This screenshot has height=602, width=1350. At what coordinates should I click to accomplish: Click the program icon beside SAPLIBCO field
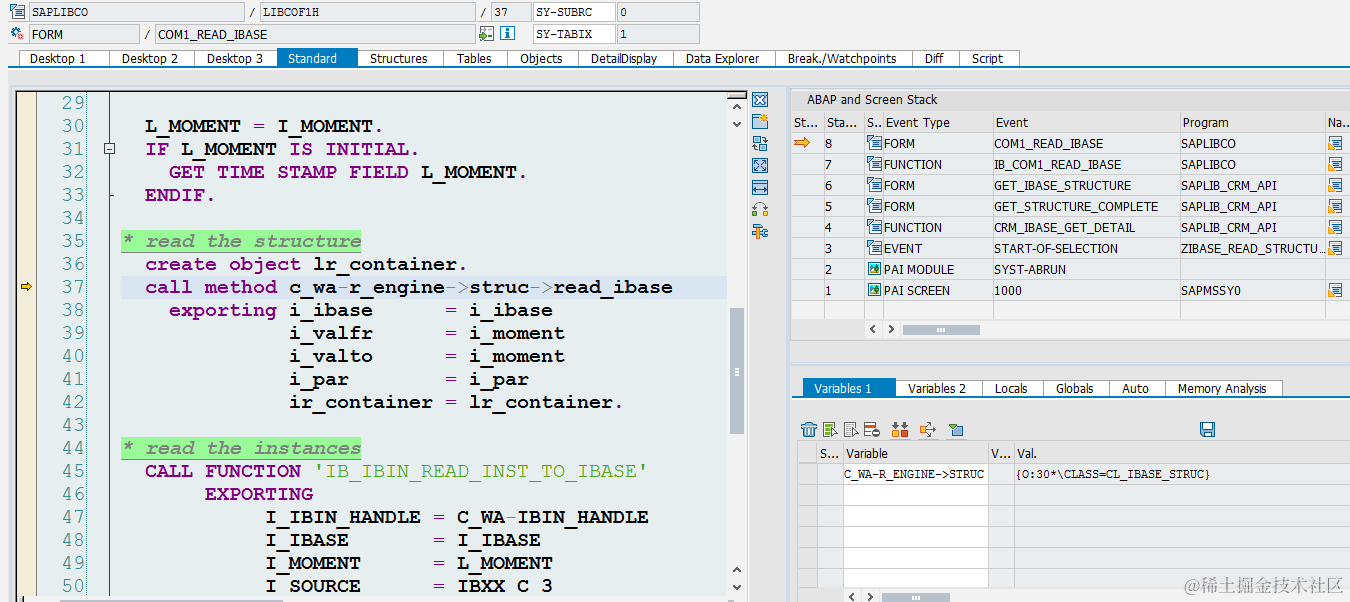[x=16, y=12]
